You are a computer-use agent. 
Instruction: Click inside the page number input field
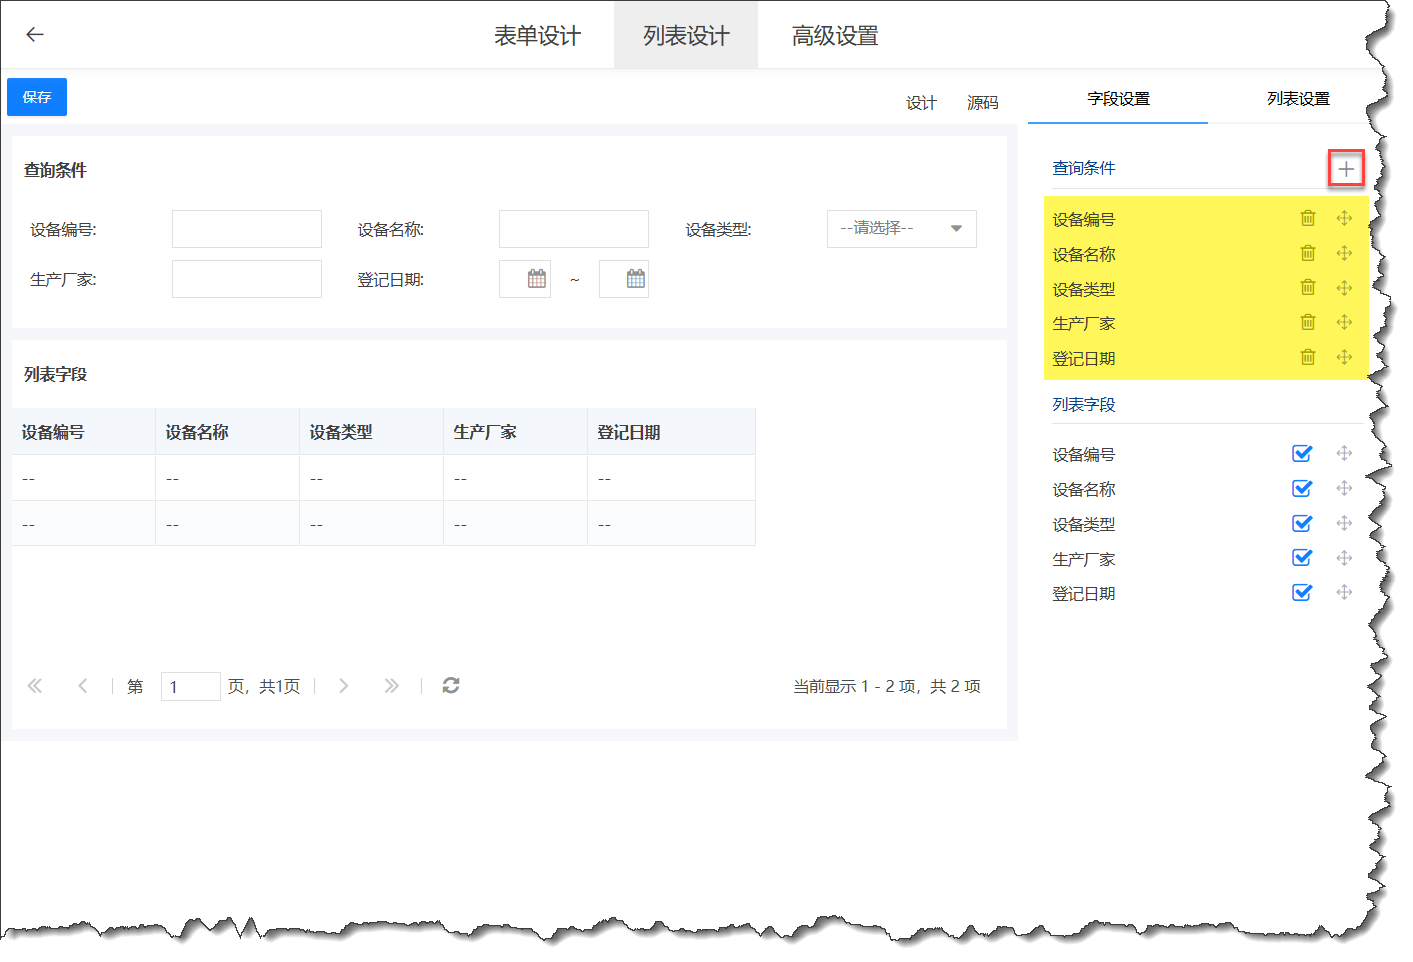190,685
